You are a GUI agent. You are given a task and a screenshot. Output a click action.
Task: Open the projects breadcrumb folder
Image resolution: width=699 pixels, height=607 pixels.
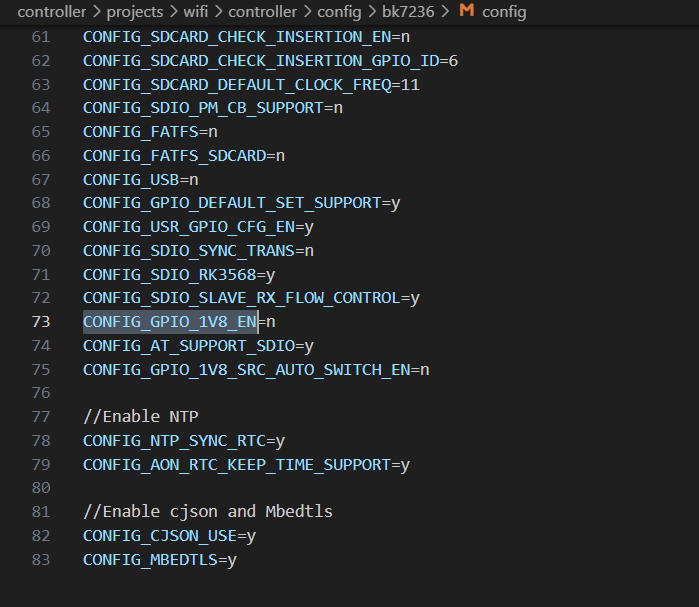pos(135,12)
